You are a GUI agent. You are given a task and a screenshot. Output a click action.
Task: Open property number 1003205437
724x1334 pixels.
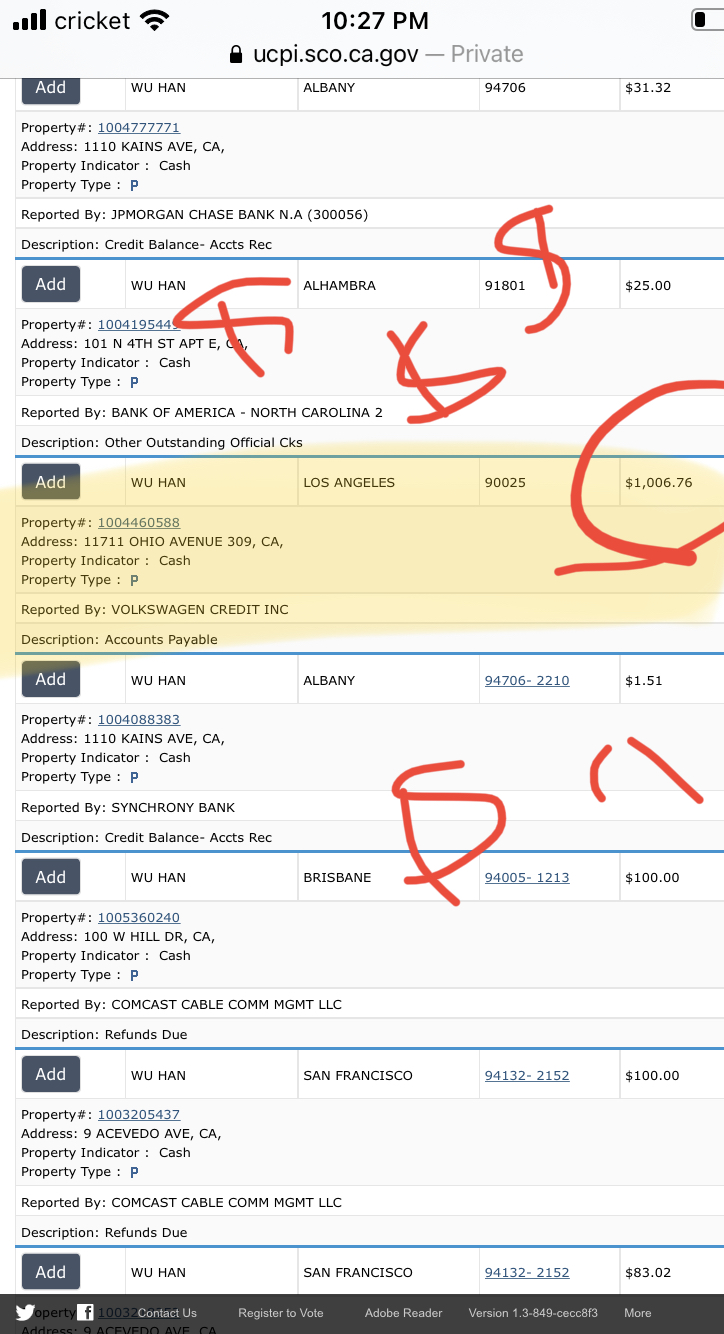tap(138, 1114)
